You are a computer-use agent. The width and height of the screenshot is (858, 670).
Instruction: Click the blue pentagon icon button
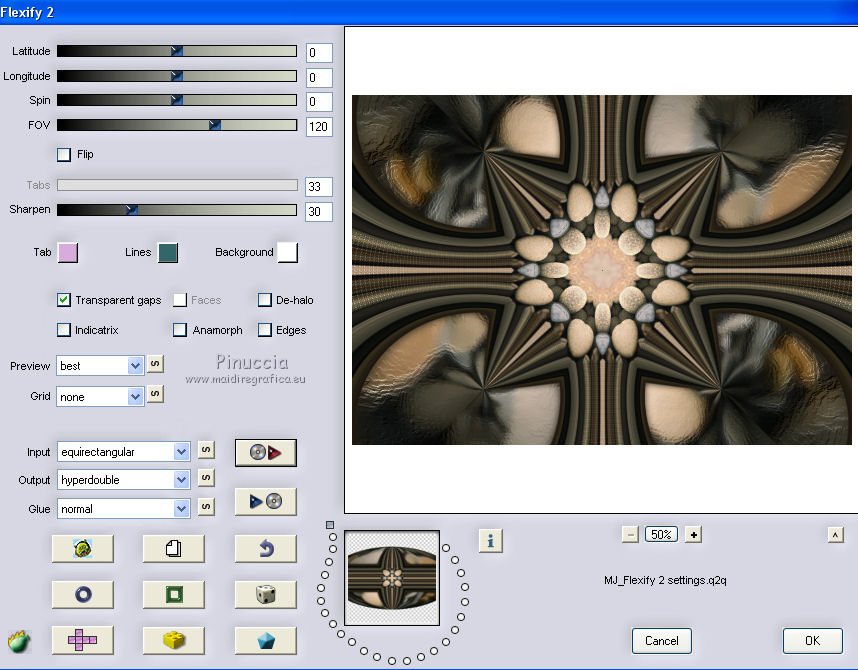(265, 640)
